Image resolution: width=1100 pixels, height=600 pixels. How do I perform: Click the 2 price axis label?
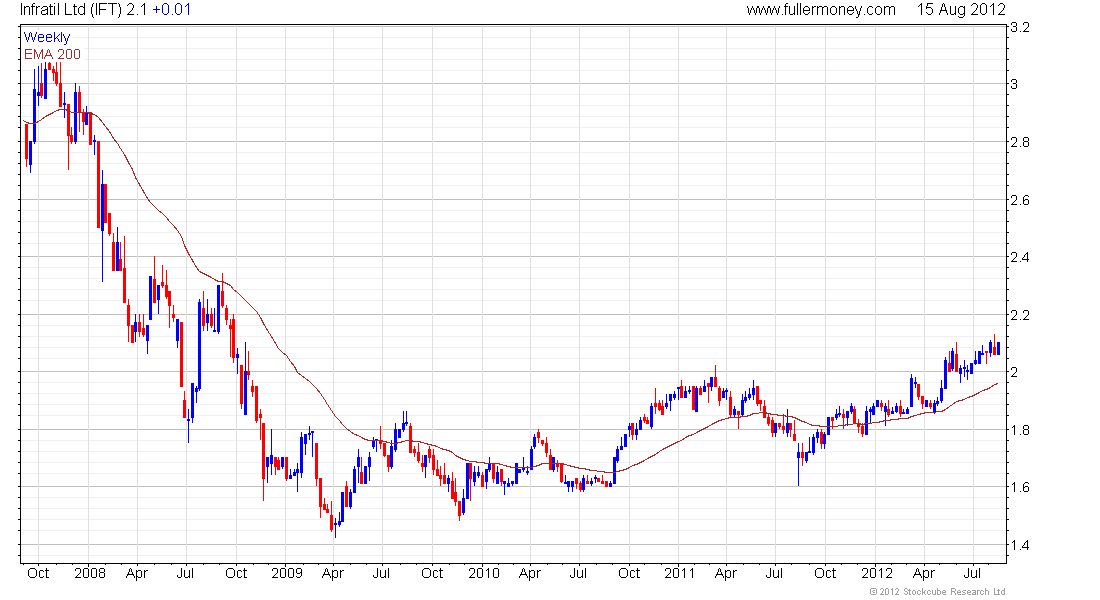click(x=1014, y=372)
